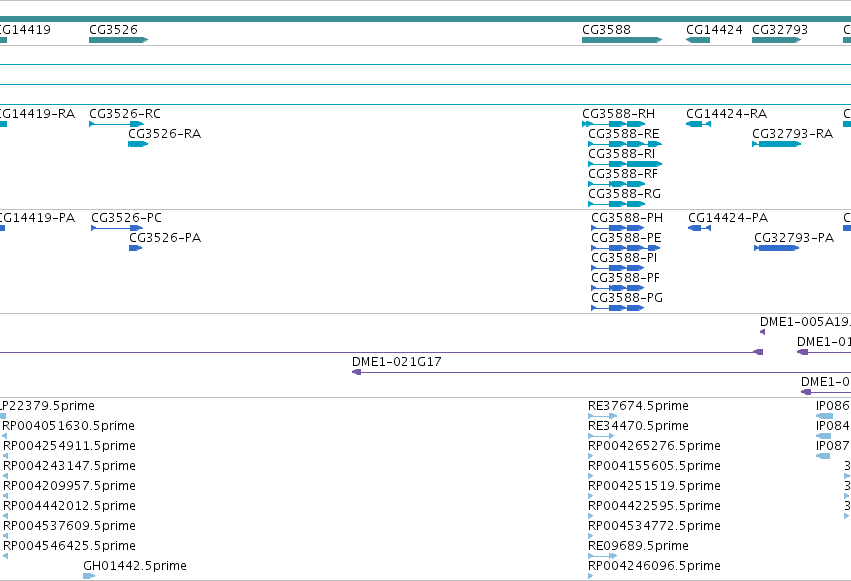Click transcript CG14424-RA

698,124
